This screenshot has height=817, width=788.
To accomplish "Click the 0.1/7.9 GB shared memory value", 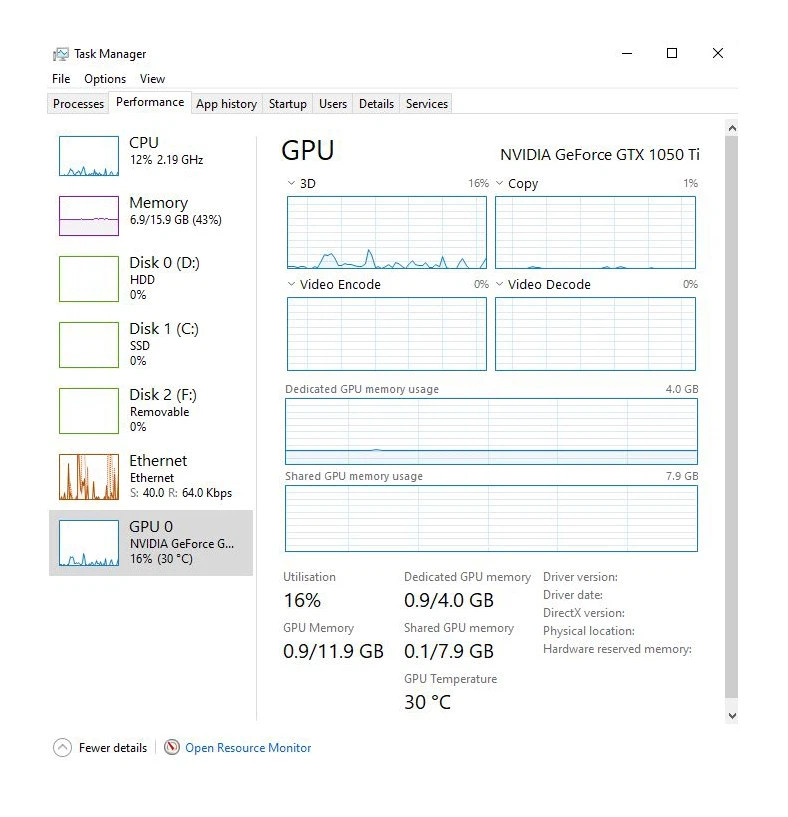I will (449, 651).
